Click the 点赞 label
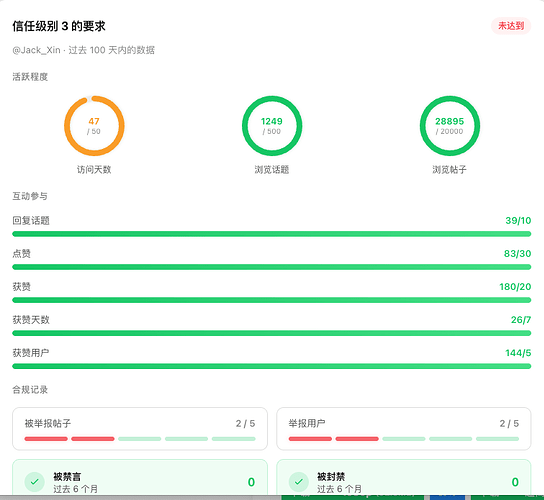Screen dimensions: 544x500 pos(22,254)
